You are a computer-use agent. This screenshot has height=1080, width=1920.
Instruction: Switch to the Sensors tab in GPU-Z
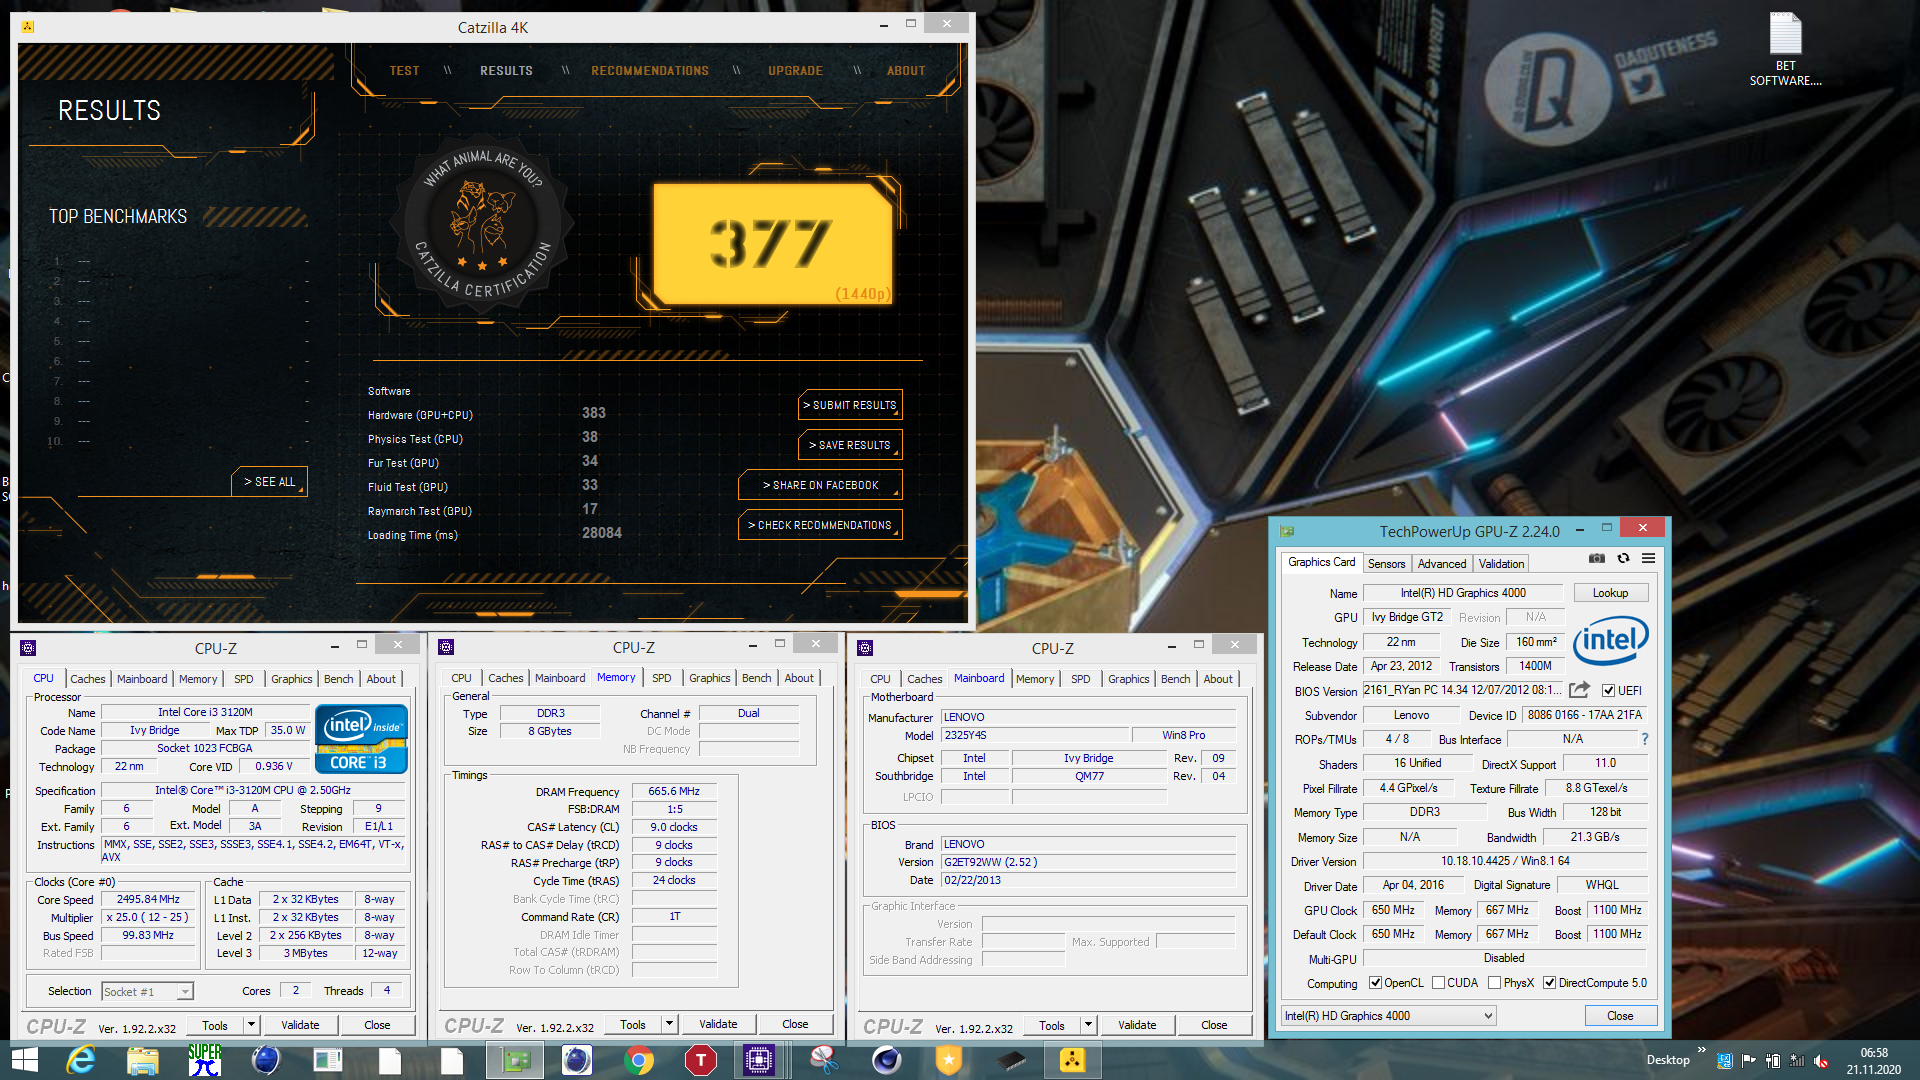(1386, 564)
